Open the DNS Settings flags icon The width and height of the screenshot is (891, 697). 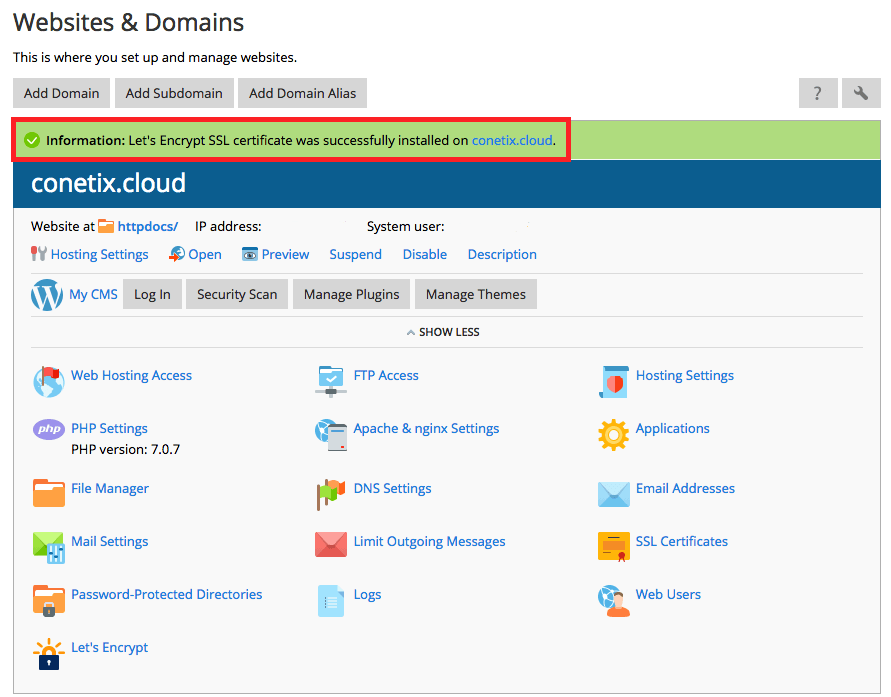(x=330, y=492)
